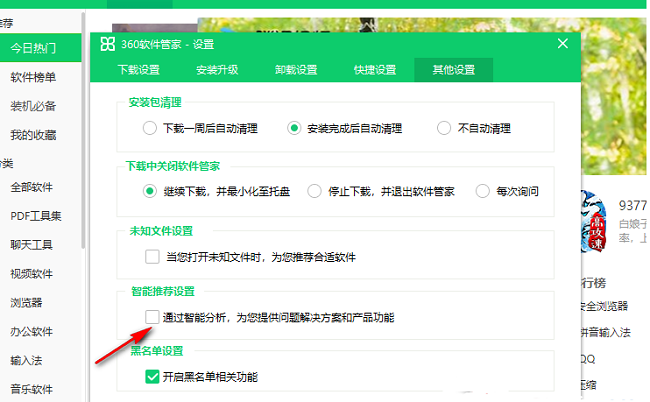The width and height of the screenshot is (650, 402).
Task: Click the 9377 game icon in main window
Action: tap(594, 222)
